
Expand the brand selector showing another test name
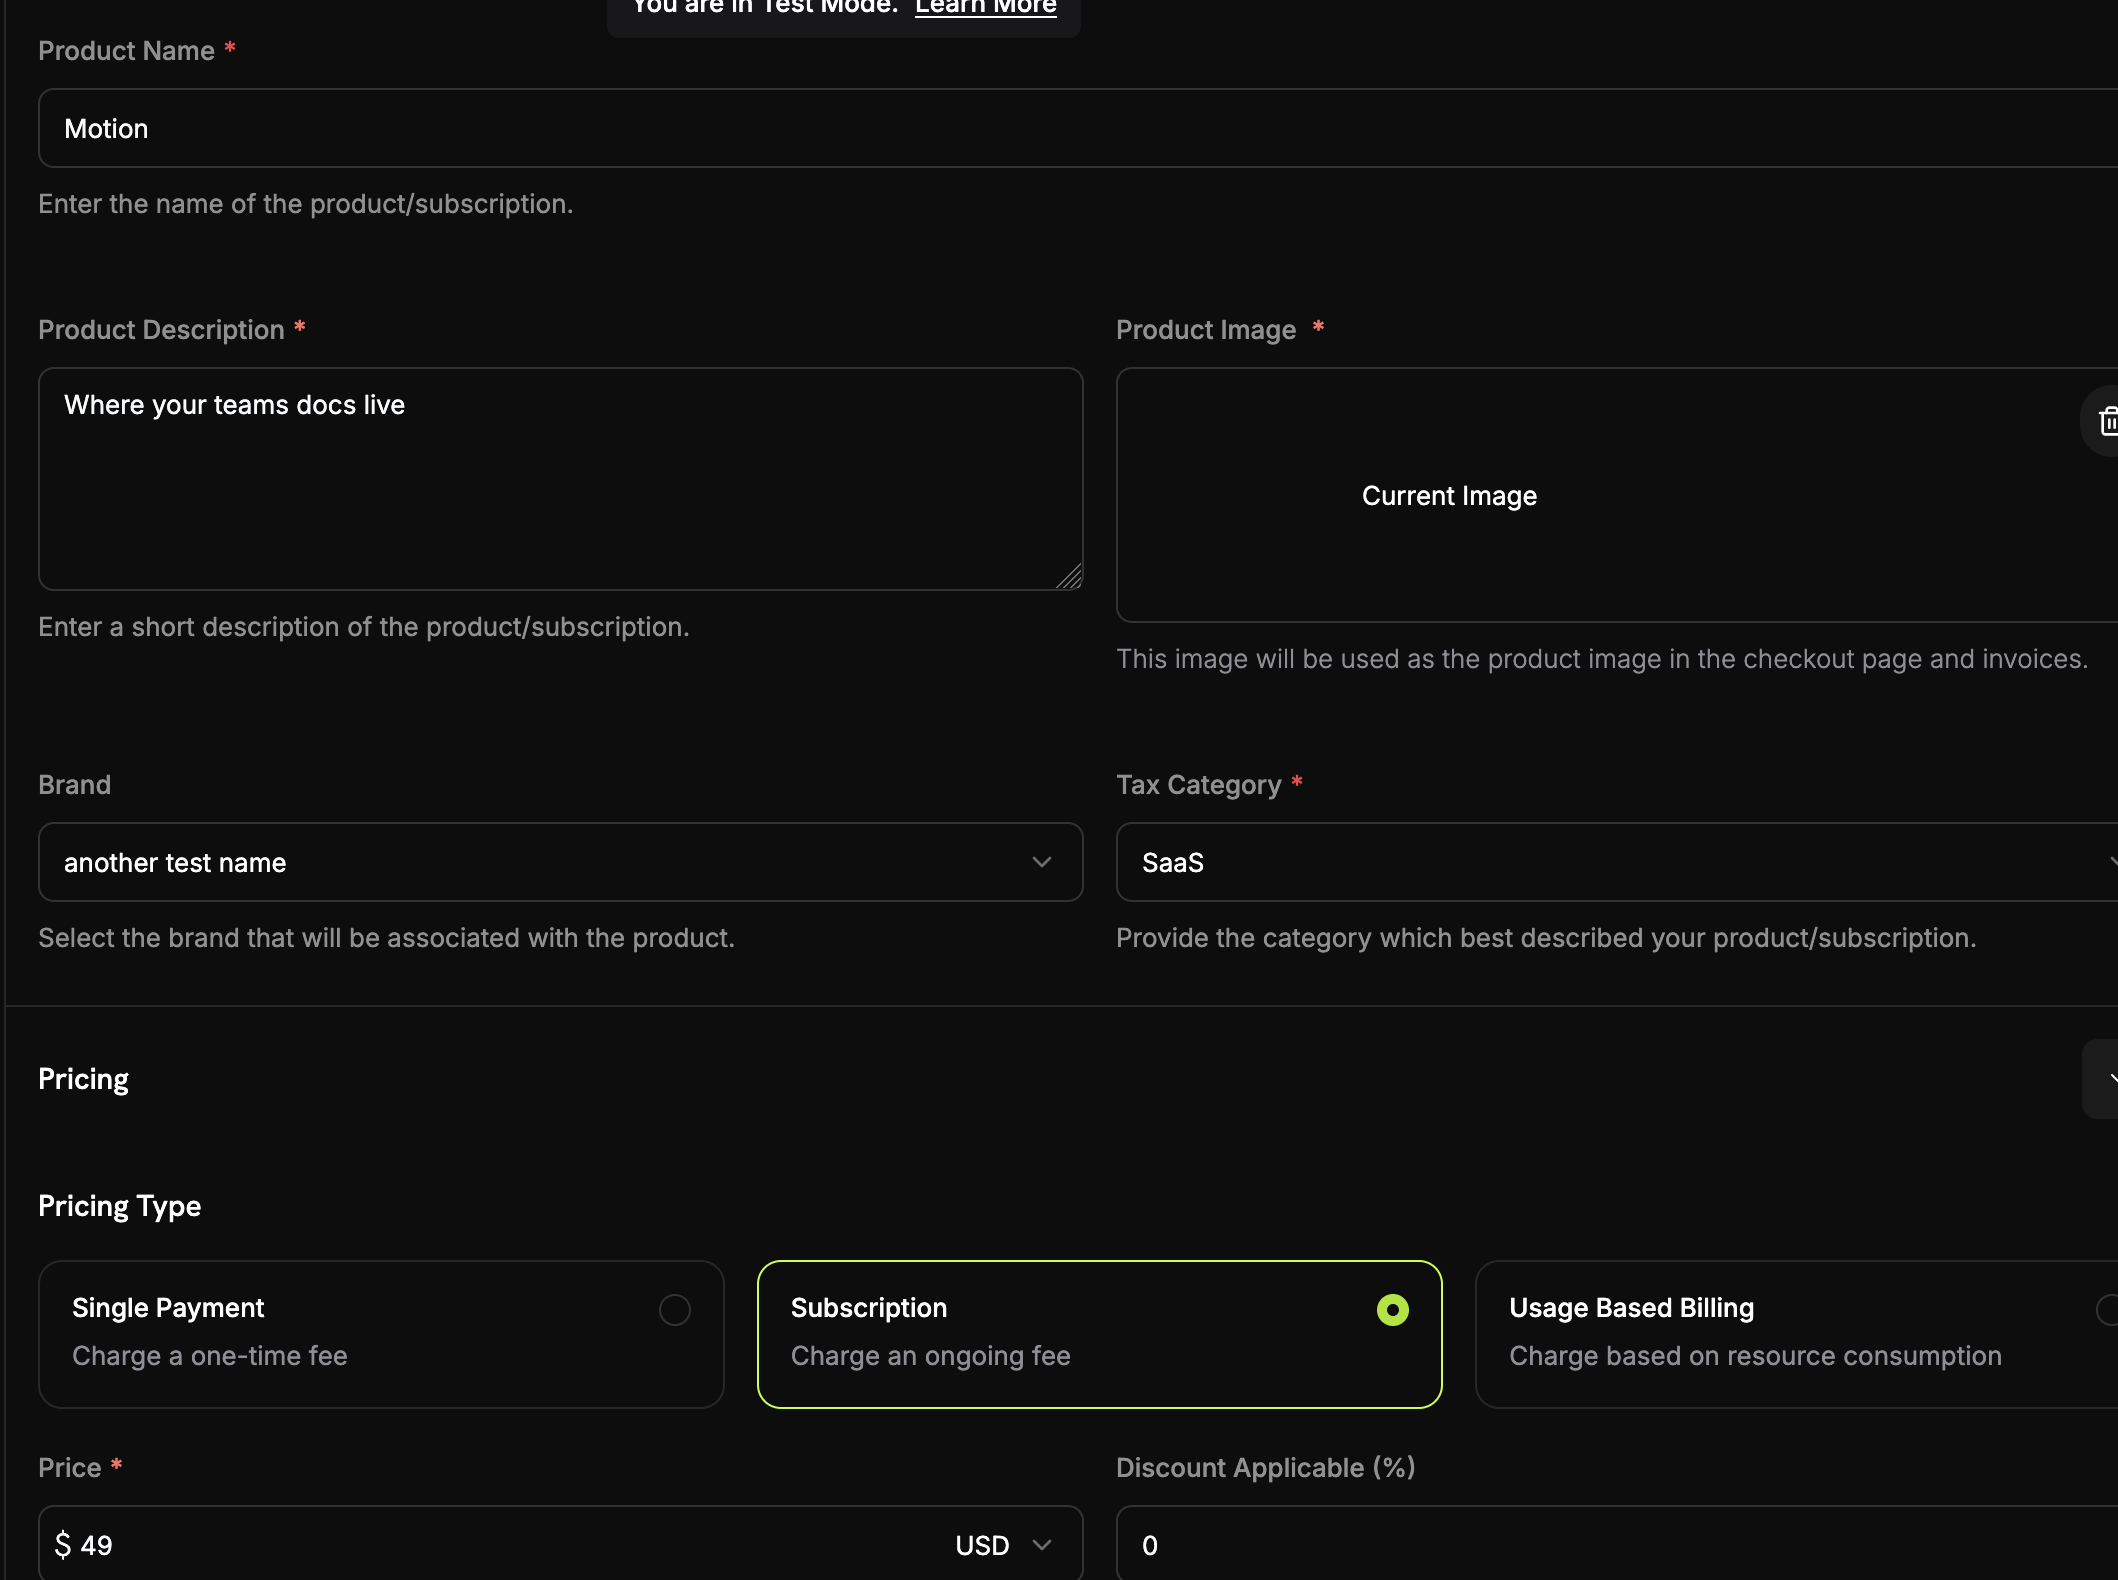1041,862
